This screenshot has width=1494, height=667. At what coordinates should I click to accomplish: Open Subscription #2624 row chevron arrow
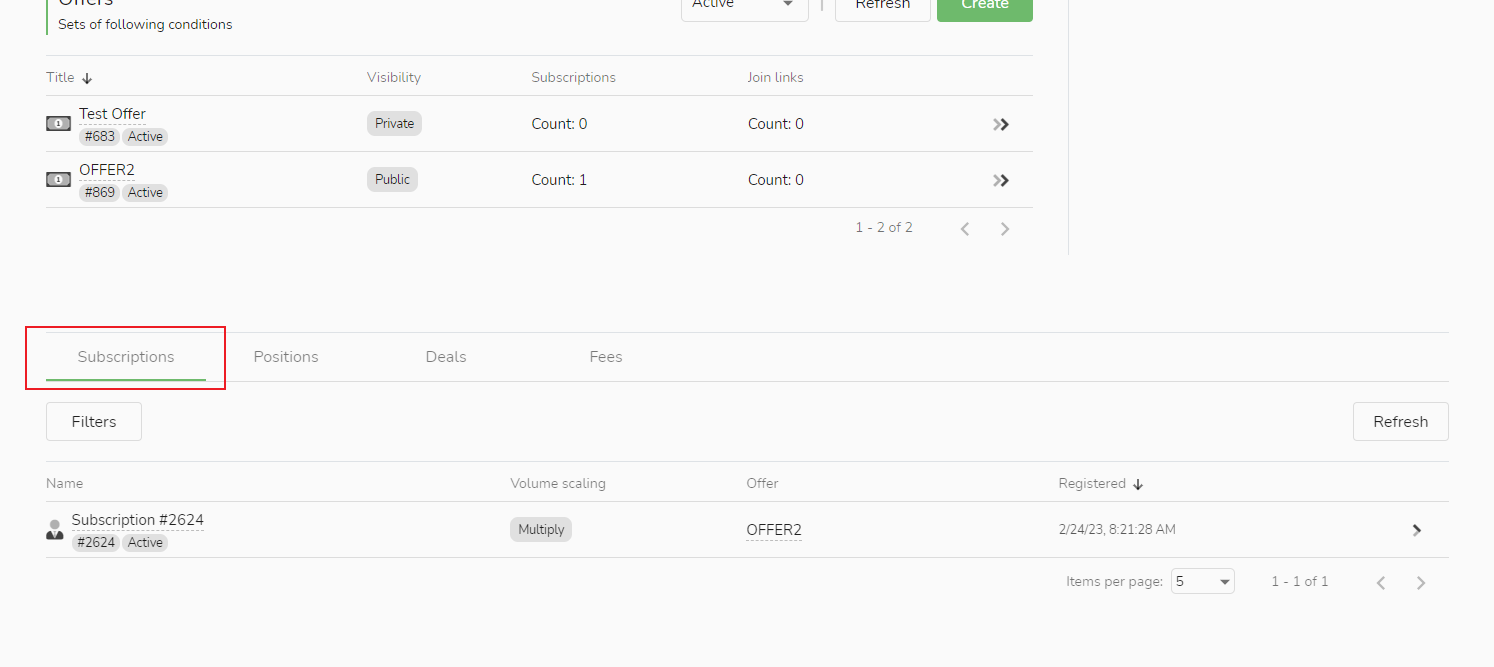[x=1417, y=530]
